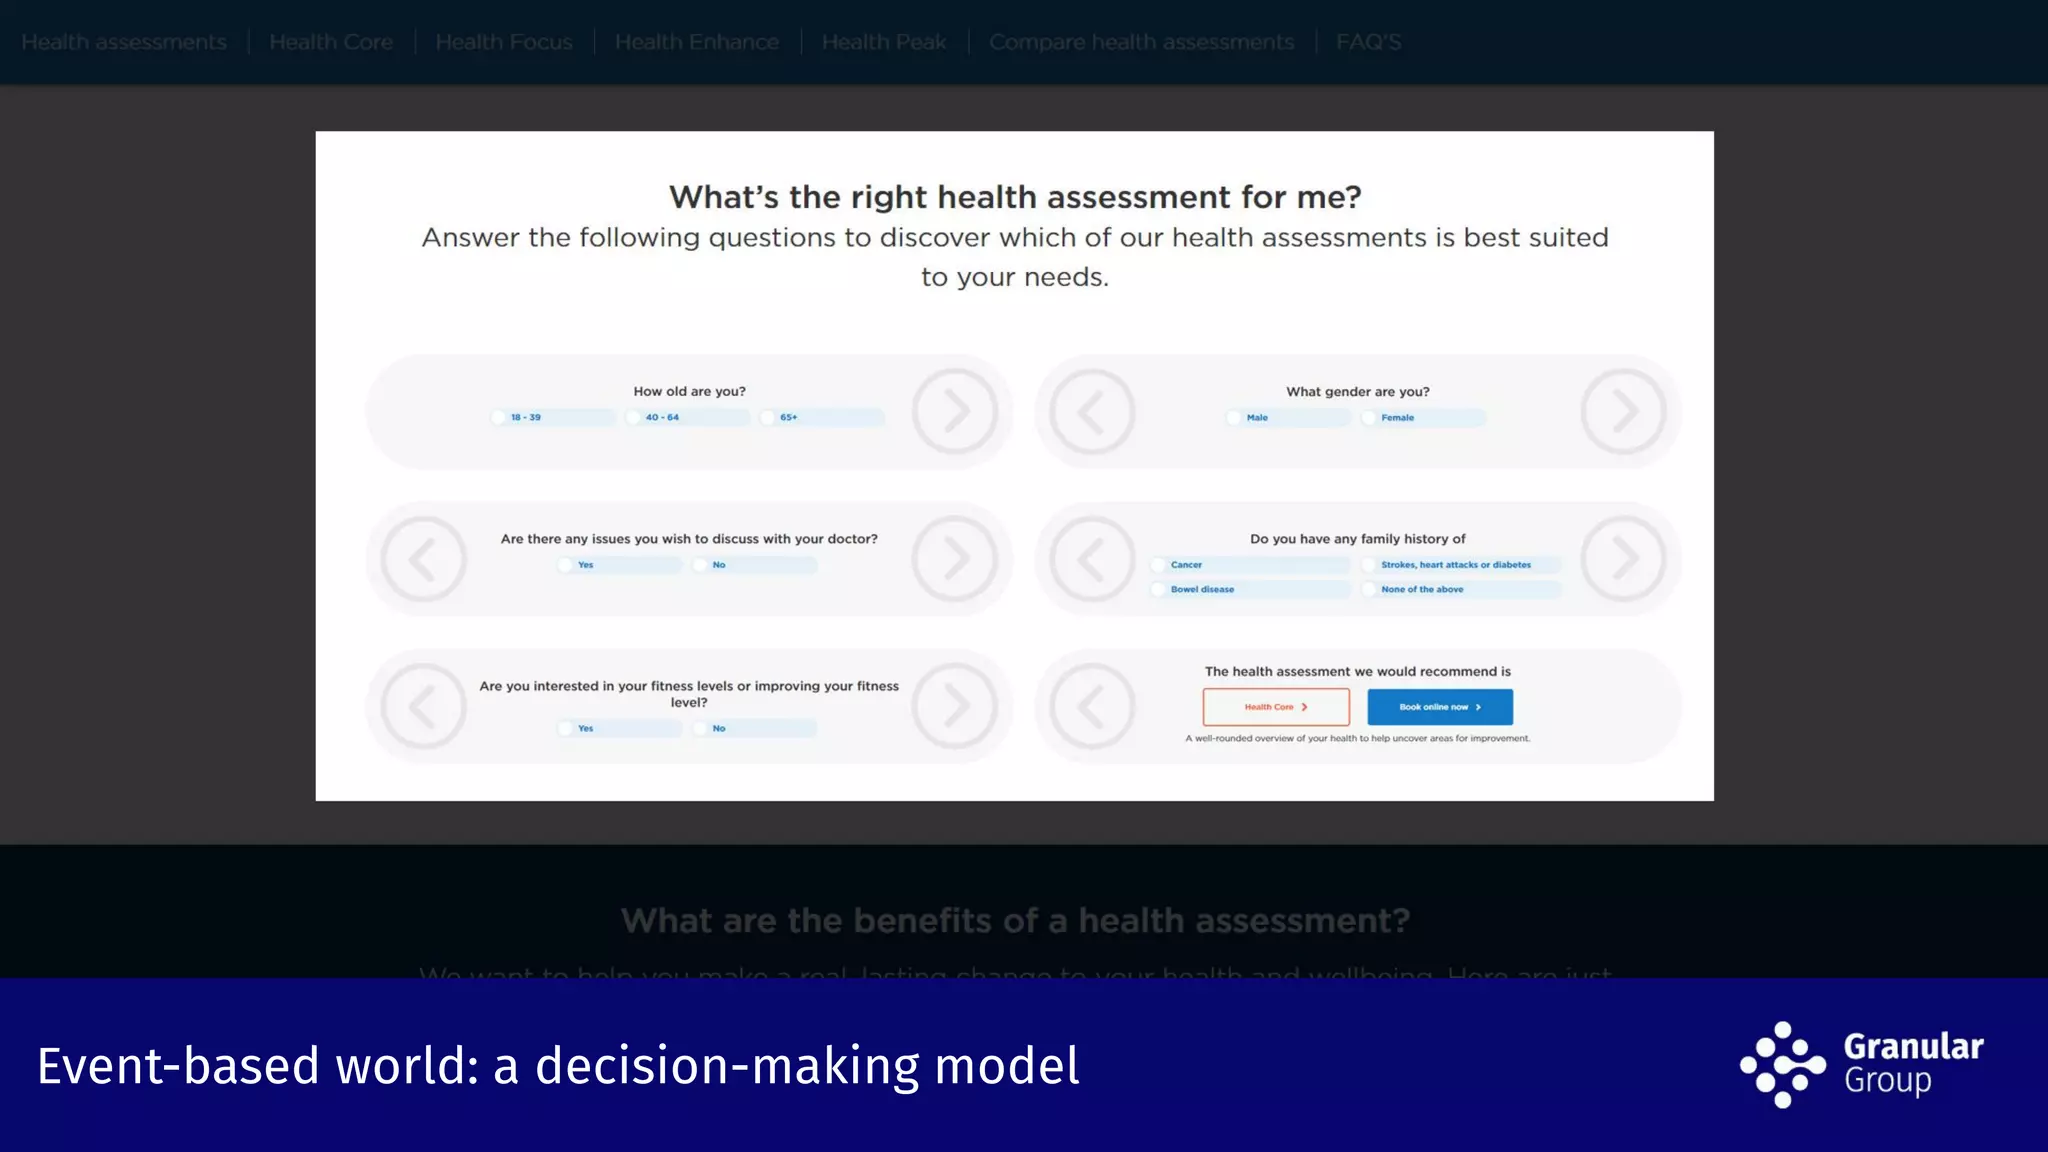Image resolution: width=2048 pixels, height=1152 pixels.
Task: Click 'Do you have any family history of' text
Action: [1357, 538]
